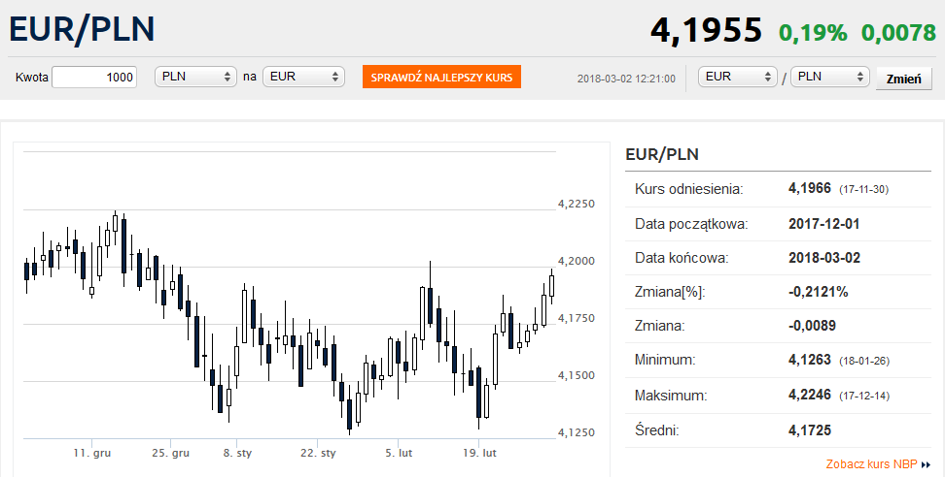Click the Data końcowa value 2018-03-02
Screen dimensions: 945x477
(824, 258)
